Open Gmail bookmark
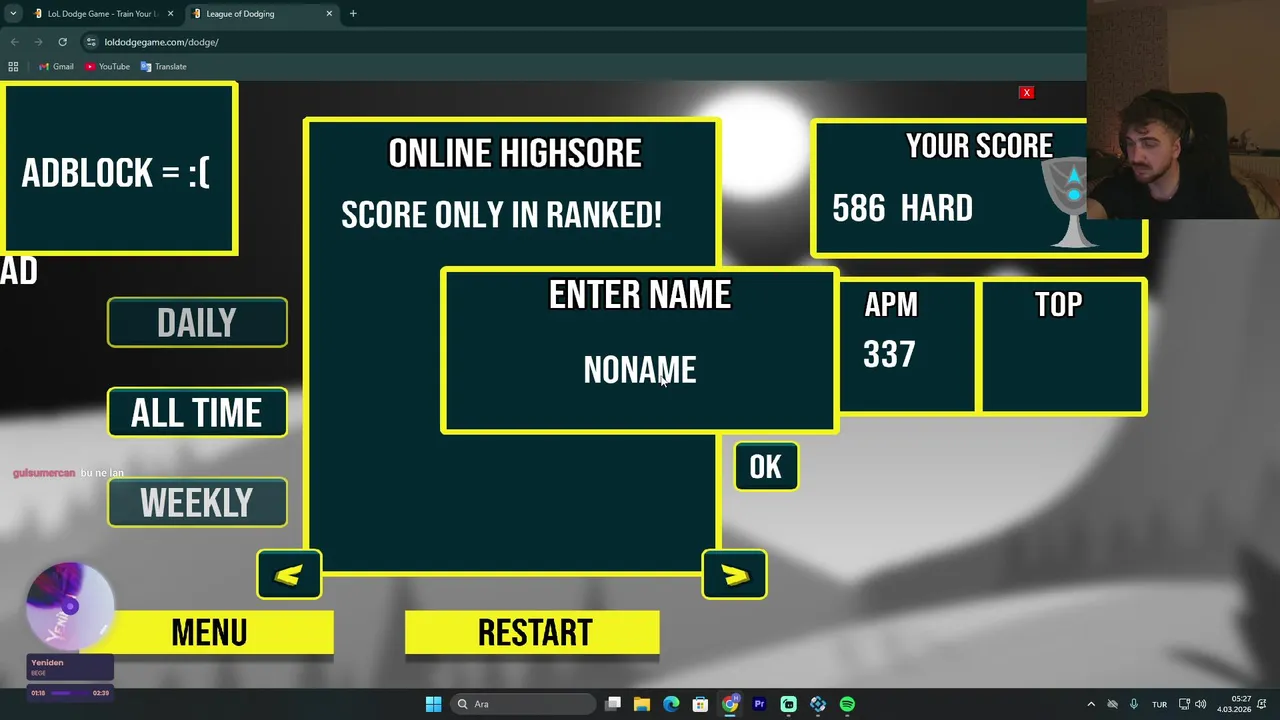The height and width of the screenshot is (720, 1280). coord(56,66)
